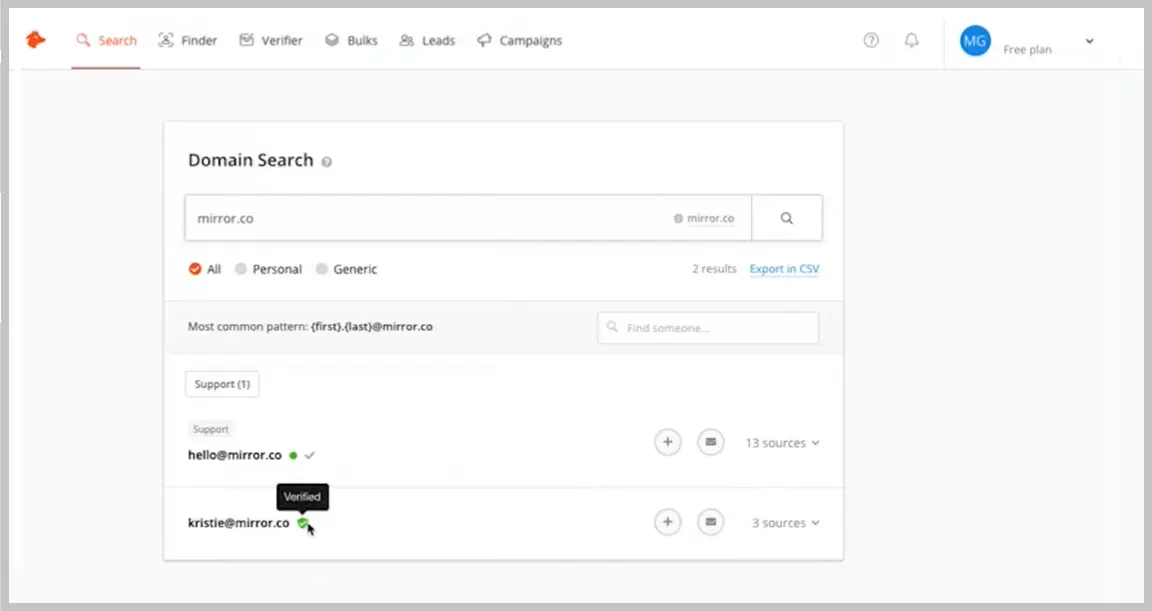Click the most common pattern text
1152x611 pixels.
[x=310, y=327]
